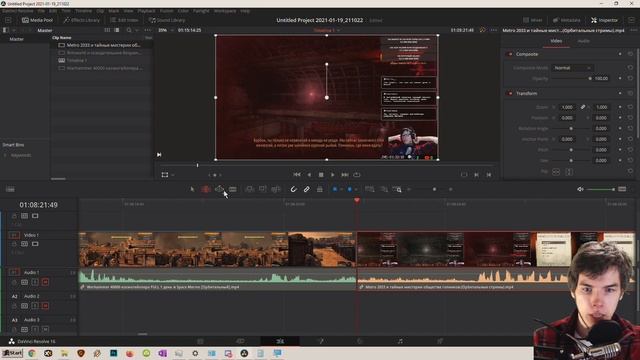Click the Opacity value field 100.00
This screenshot has width=640, height=360.
coord(601,78)
